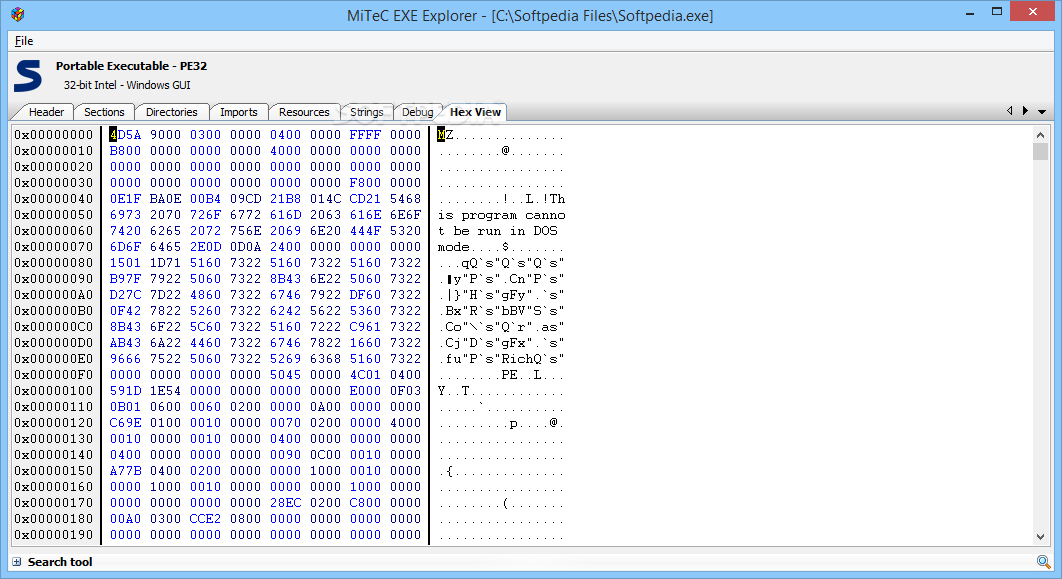Expand the Search tool panel

click(16, 561)
